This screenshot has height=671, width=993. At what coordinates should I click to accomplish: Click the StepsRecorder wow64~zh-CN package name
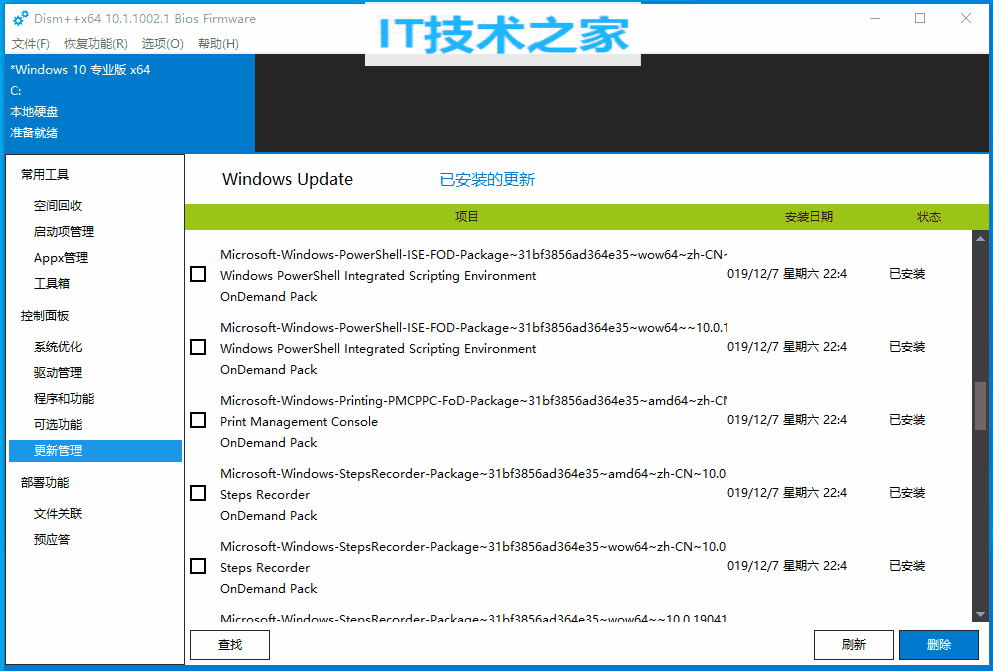(473, 546)
